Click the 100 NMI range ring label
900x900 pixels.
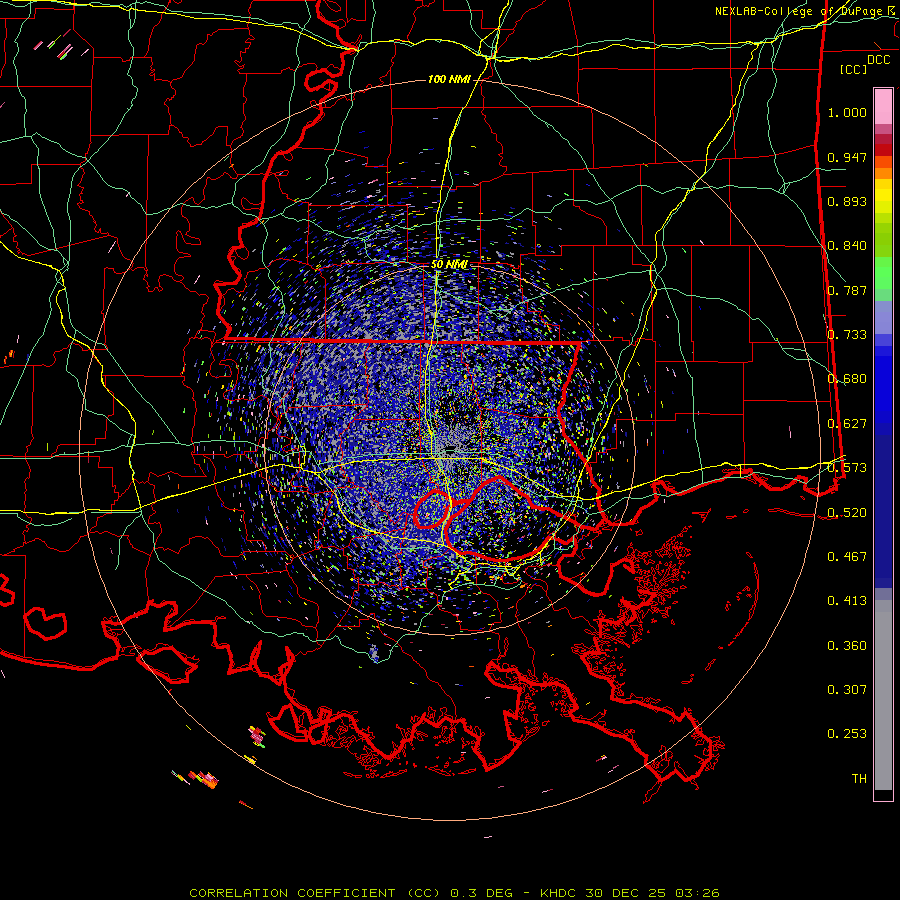coord(449,79)
